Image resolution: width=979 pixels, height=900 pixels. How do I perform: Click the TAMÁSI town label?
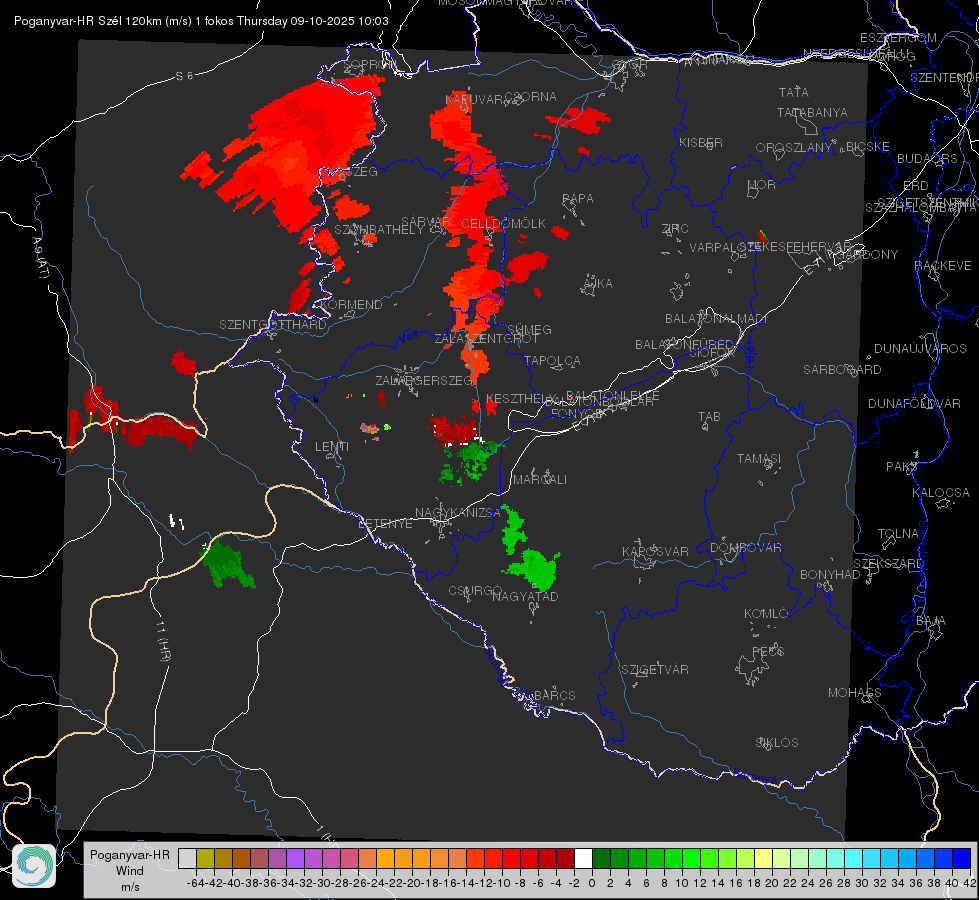point(759,458)
